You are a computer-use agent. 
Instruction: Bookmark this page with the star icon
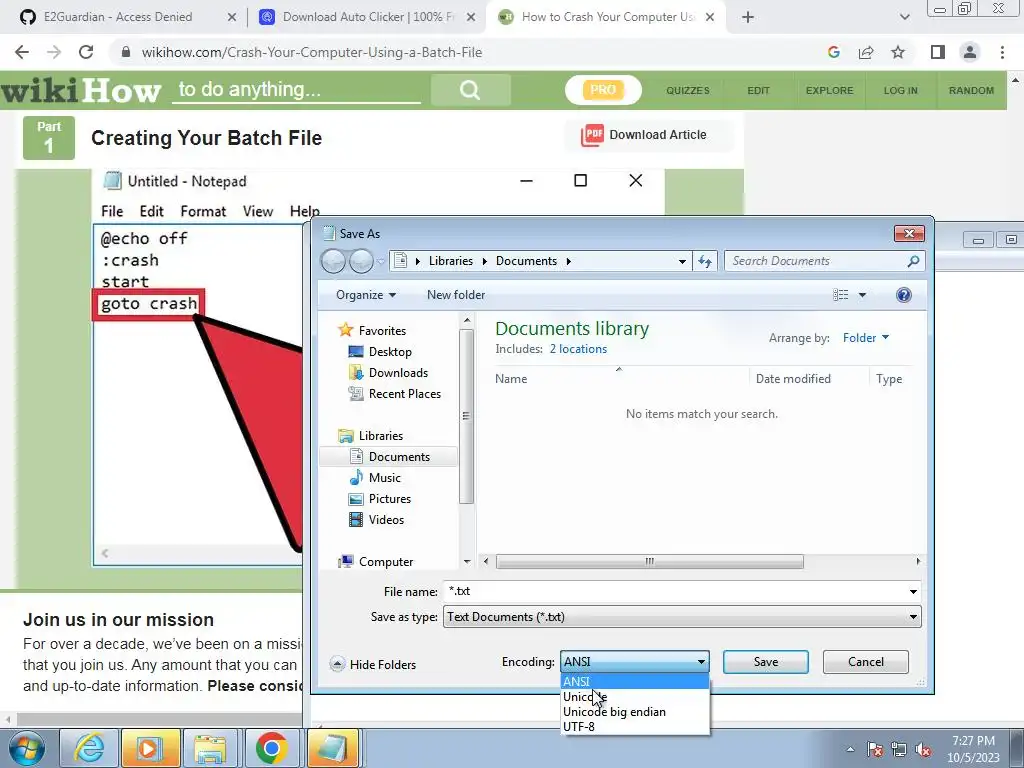click(x=898, y=52)
